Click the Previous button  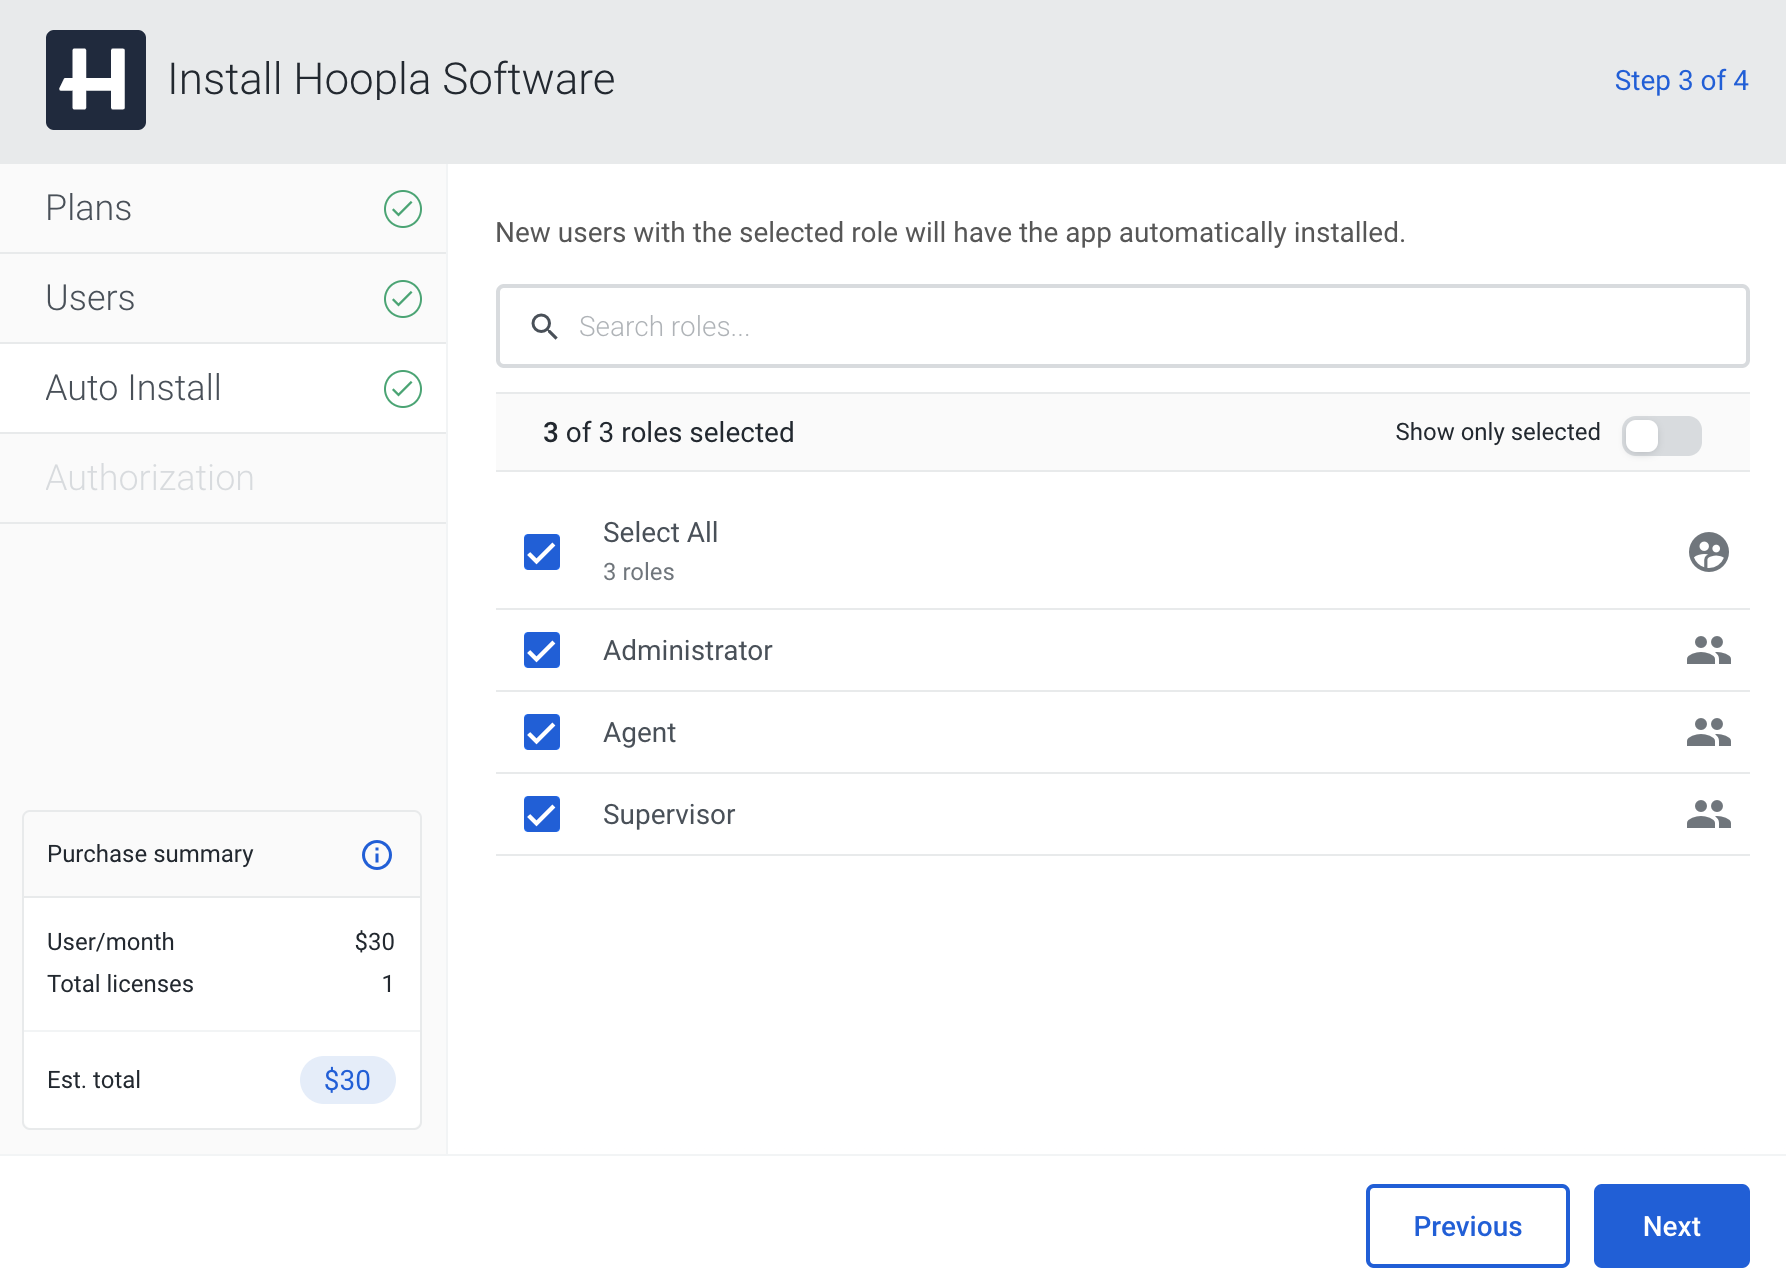pos(1467,1225)
